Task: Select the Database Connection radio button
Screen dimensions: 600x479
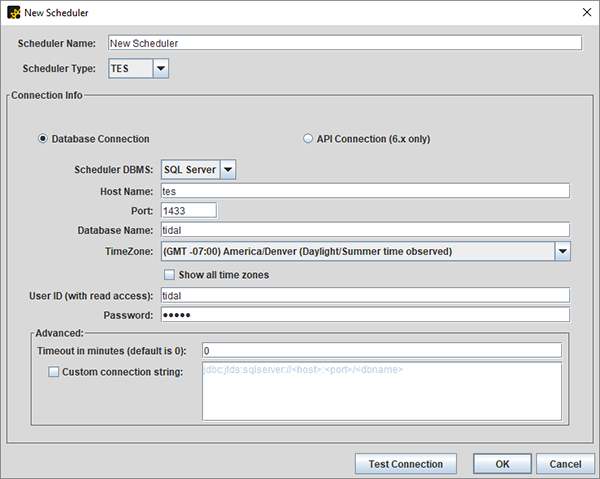Action: (x=43, y=139)
